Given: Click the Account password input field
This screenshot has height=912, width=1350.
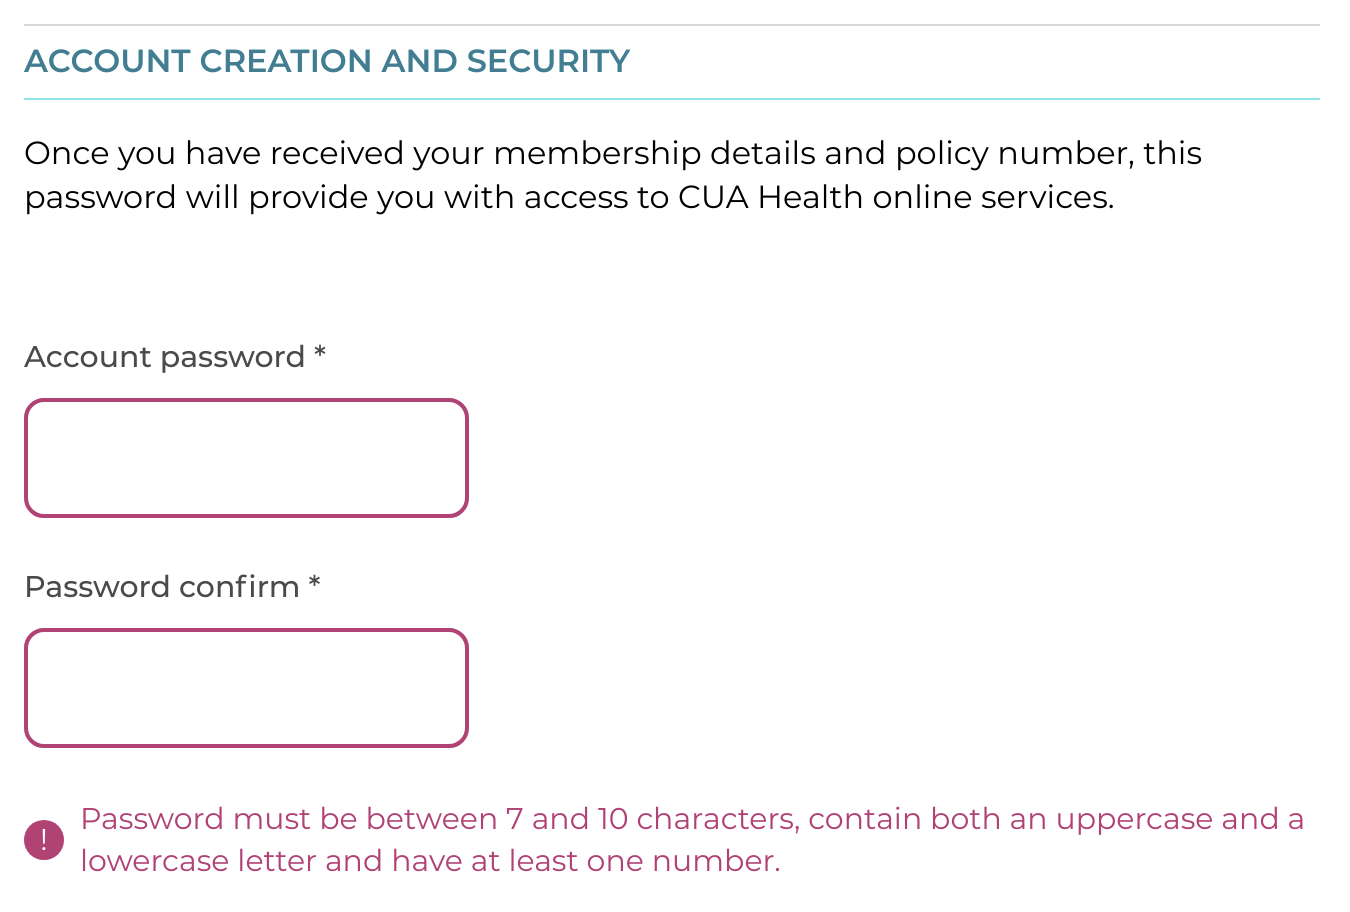Looking at the screenshot, I should pyautogui.click(x=246, y=458).
